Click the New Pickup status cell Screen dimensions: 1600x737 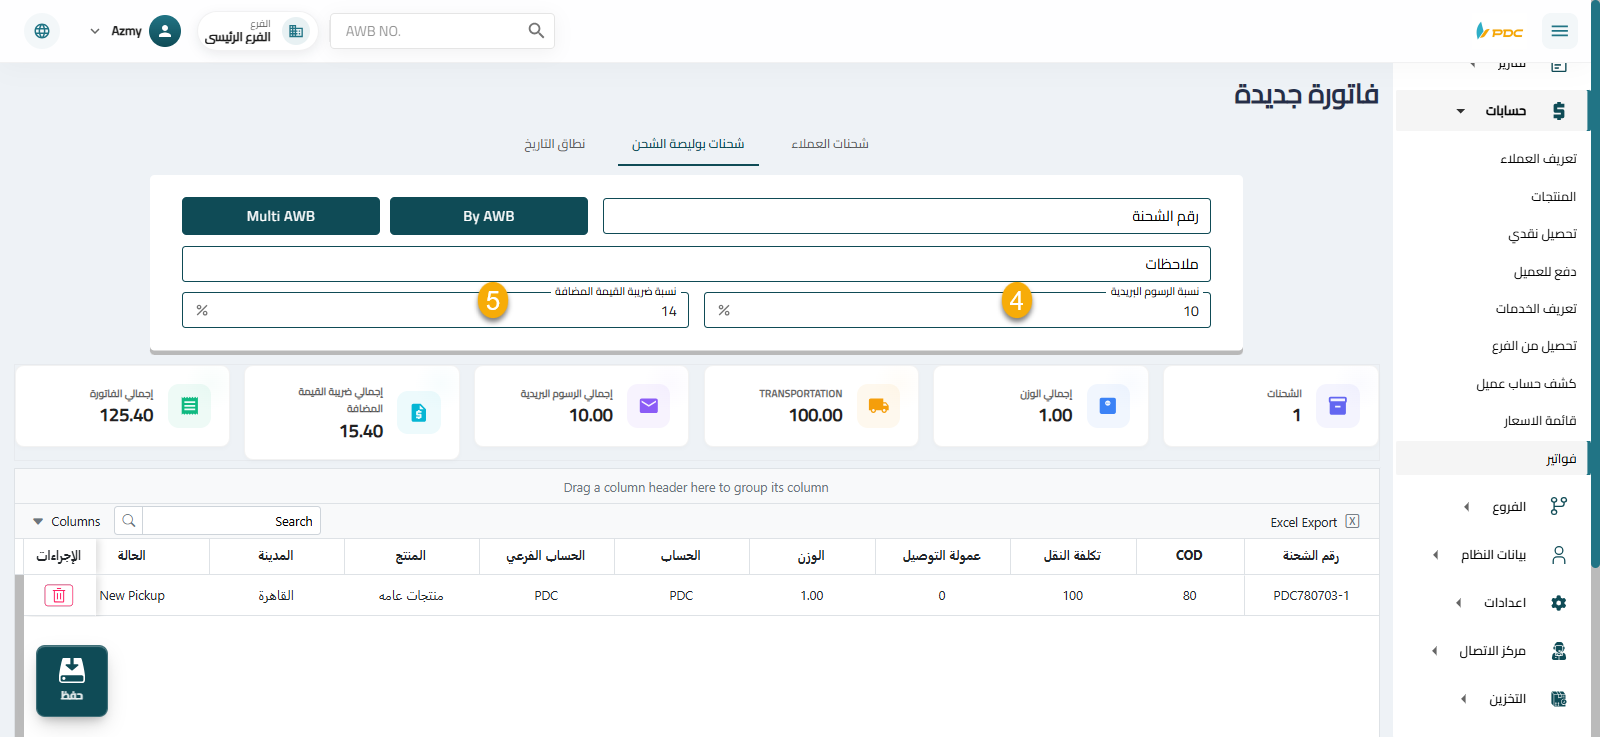tap(132, 596)
